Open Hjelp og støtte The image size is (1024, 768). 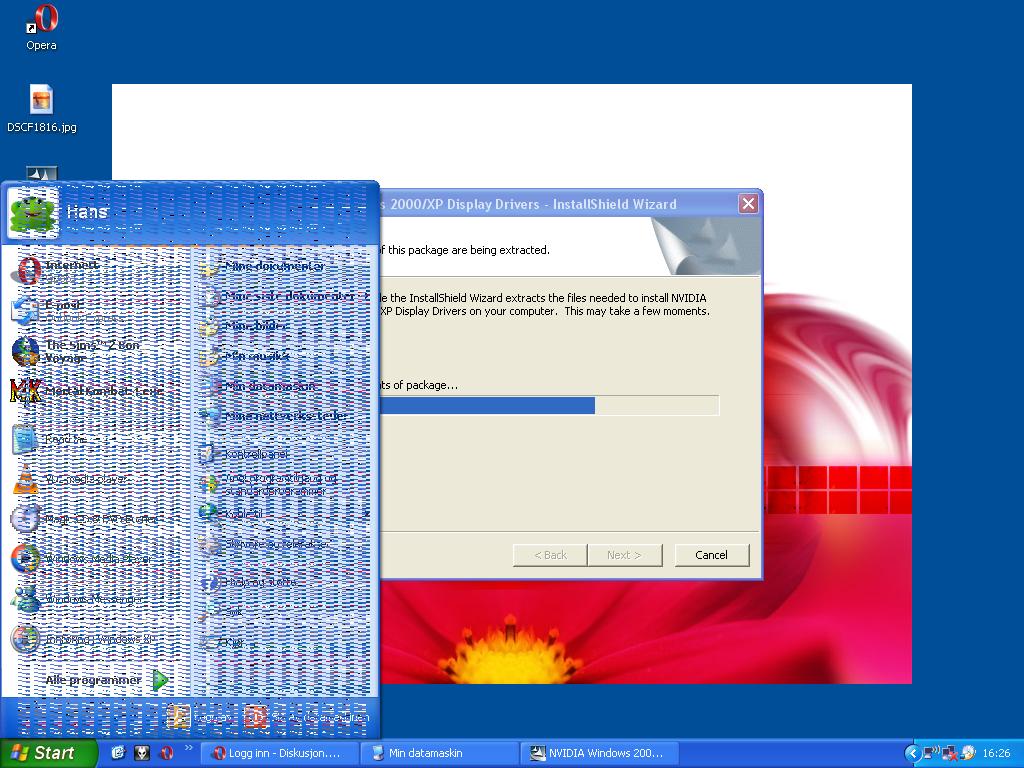pos(284,582)
